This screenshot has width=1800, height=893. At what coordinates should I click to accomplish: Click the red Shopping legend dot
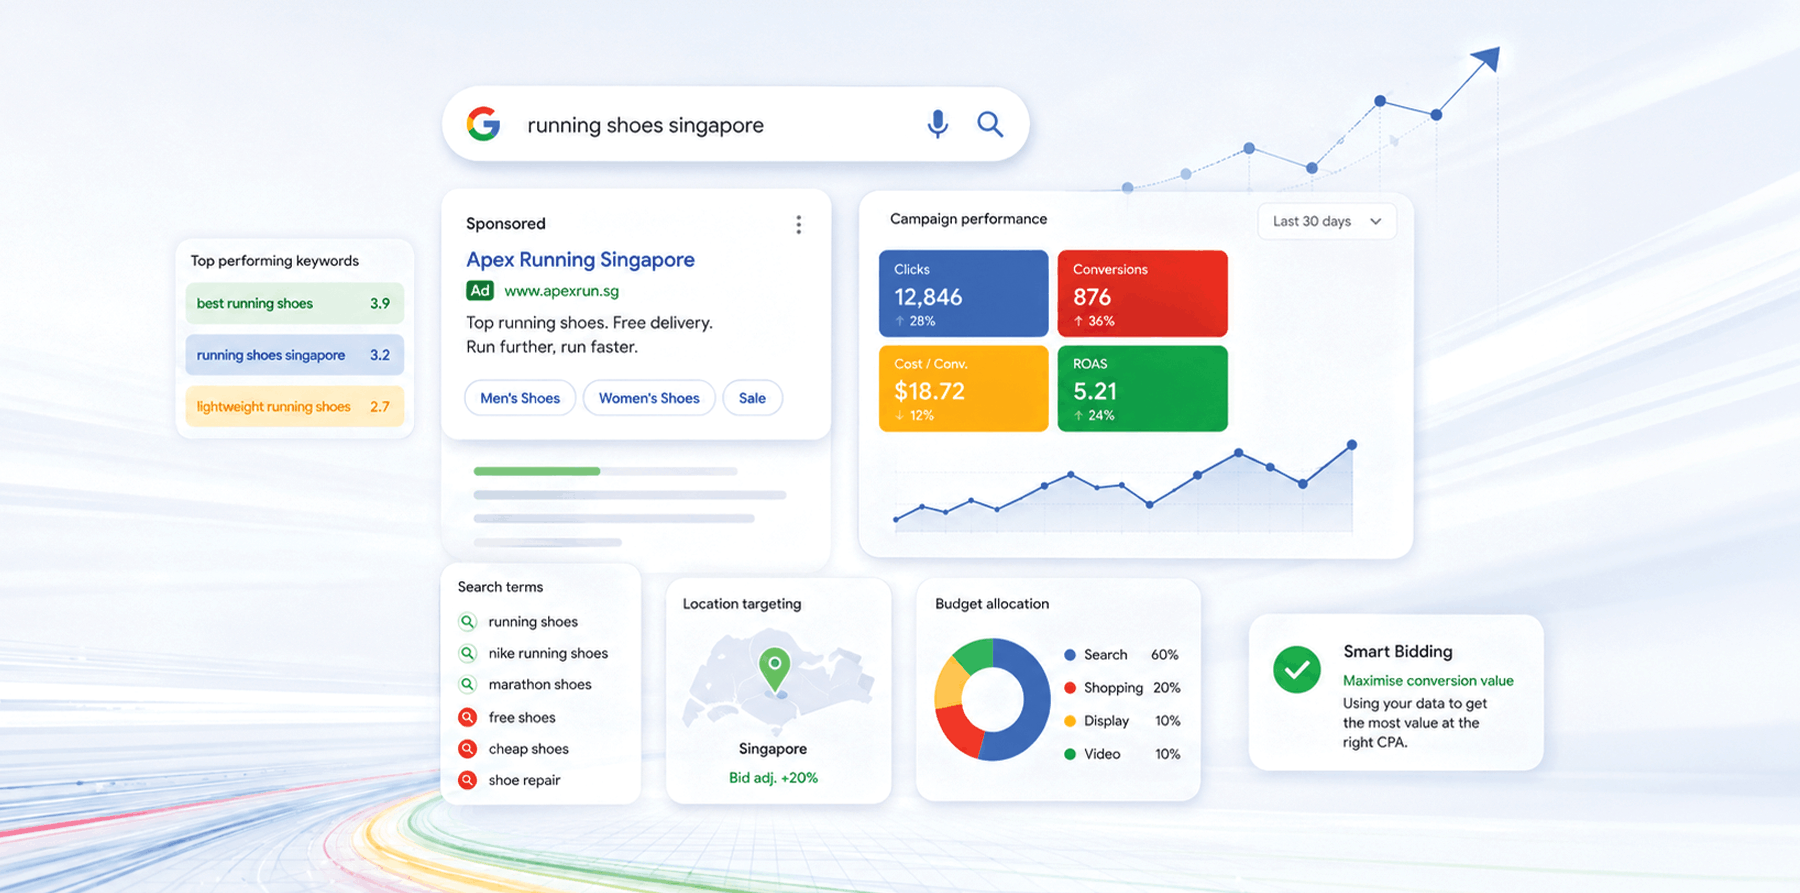click(1070, 688)
